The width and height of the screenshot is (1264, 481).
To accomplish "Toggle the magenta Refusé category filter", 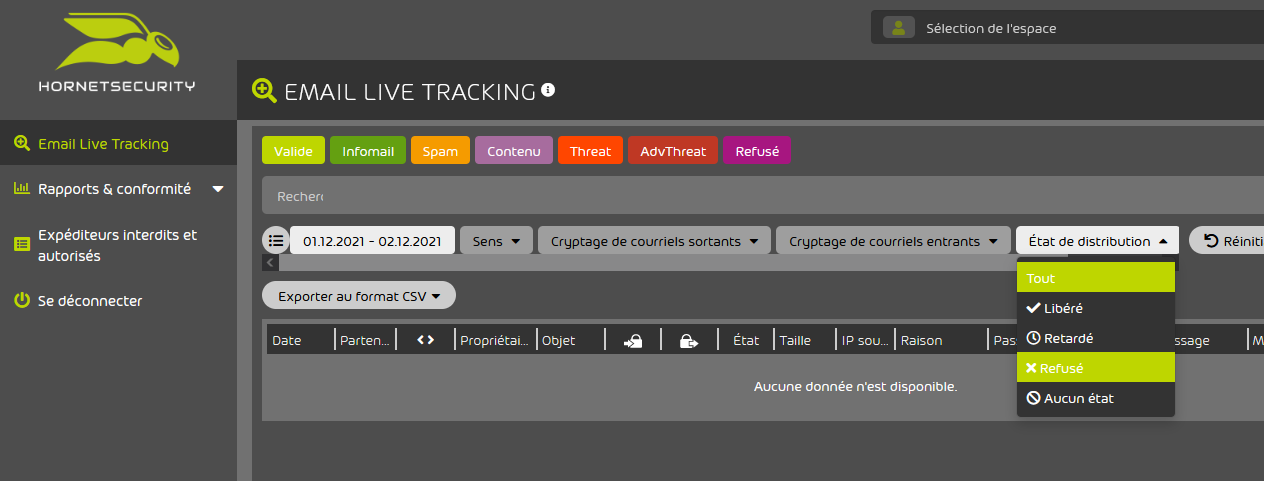I will tap(757, 151).
